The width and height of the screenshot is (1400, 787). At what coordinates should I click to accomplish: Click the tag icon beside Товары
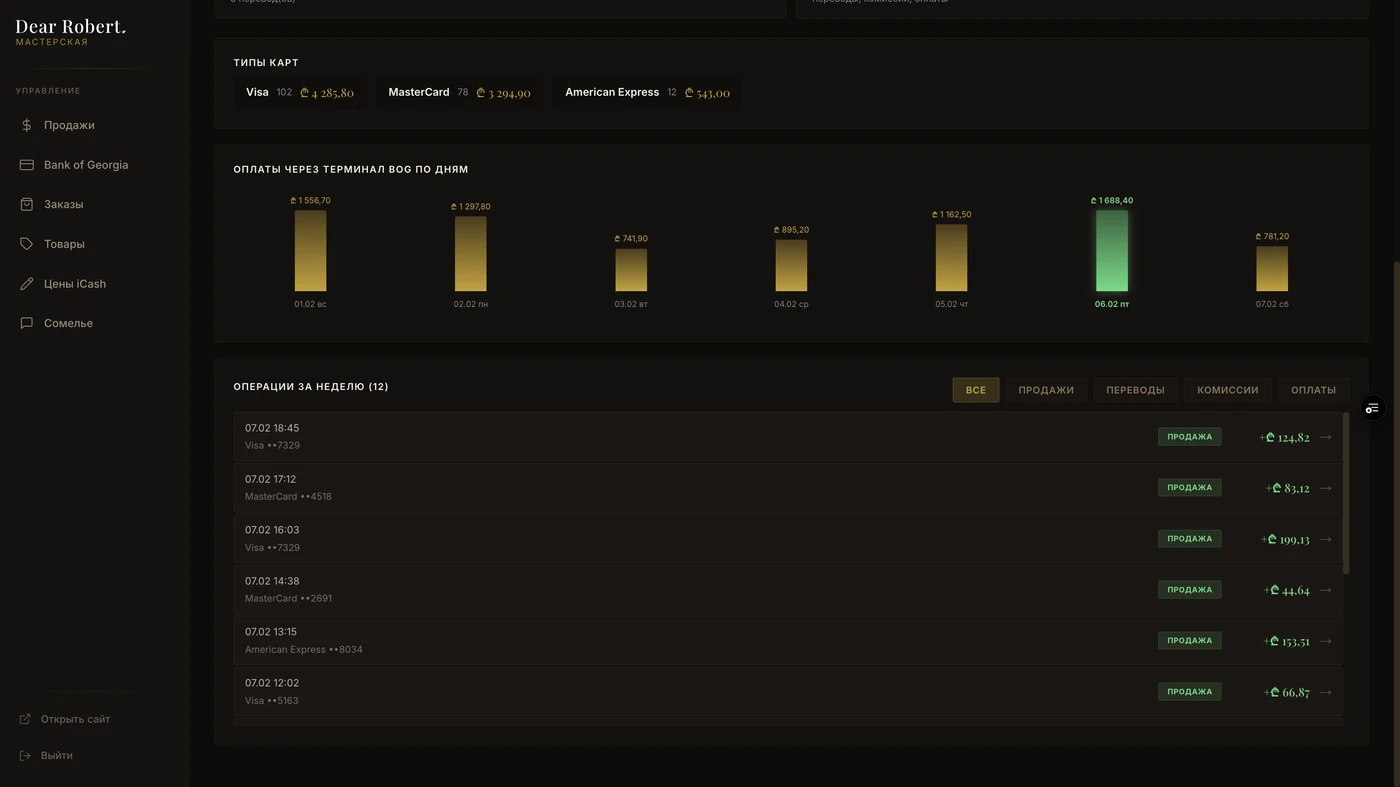coord(27,244)
